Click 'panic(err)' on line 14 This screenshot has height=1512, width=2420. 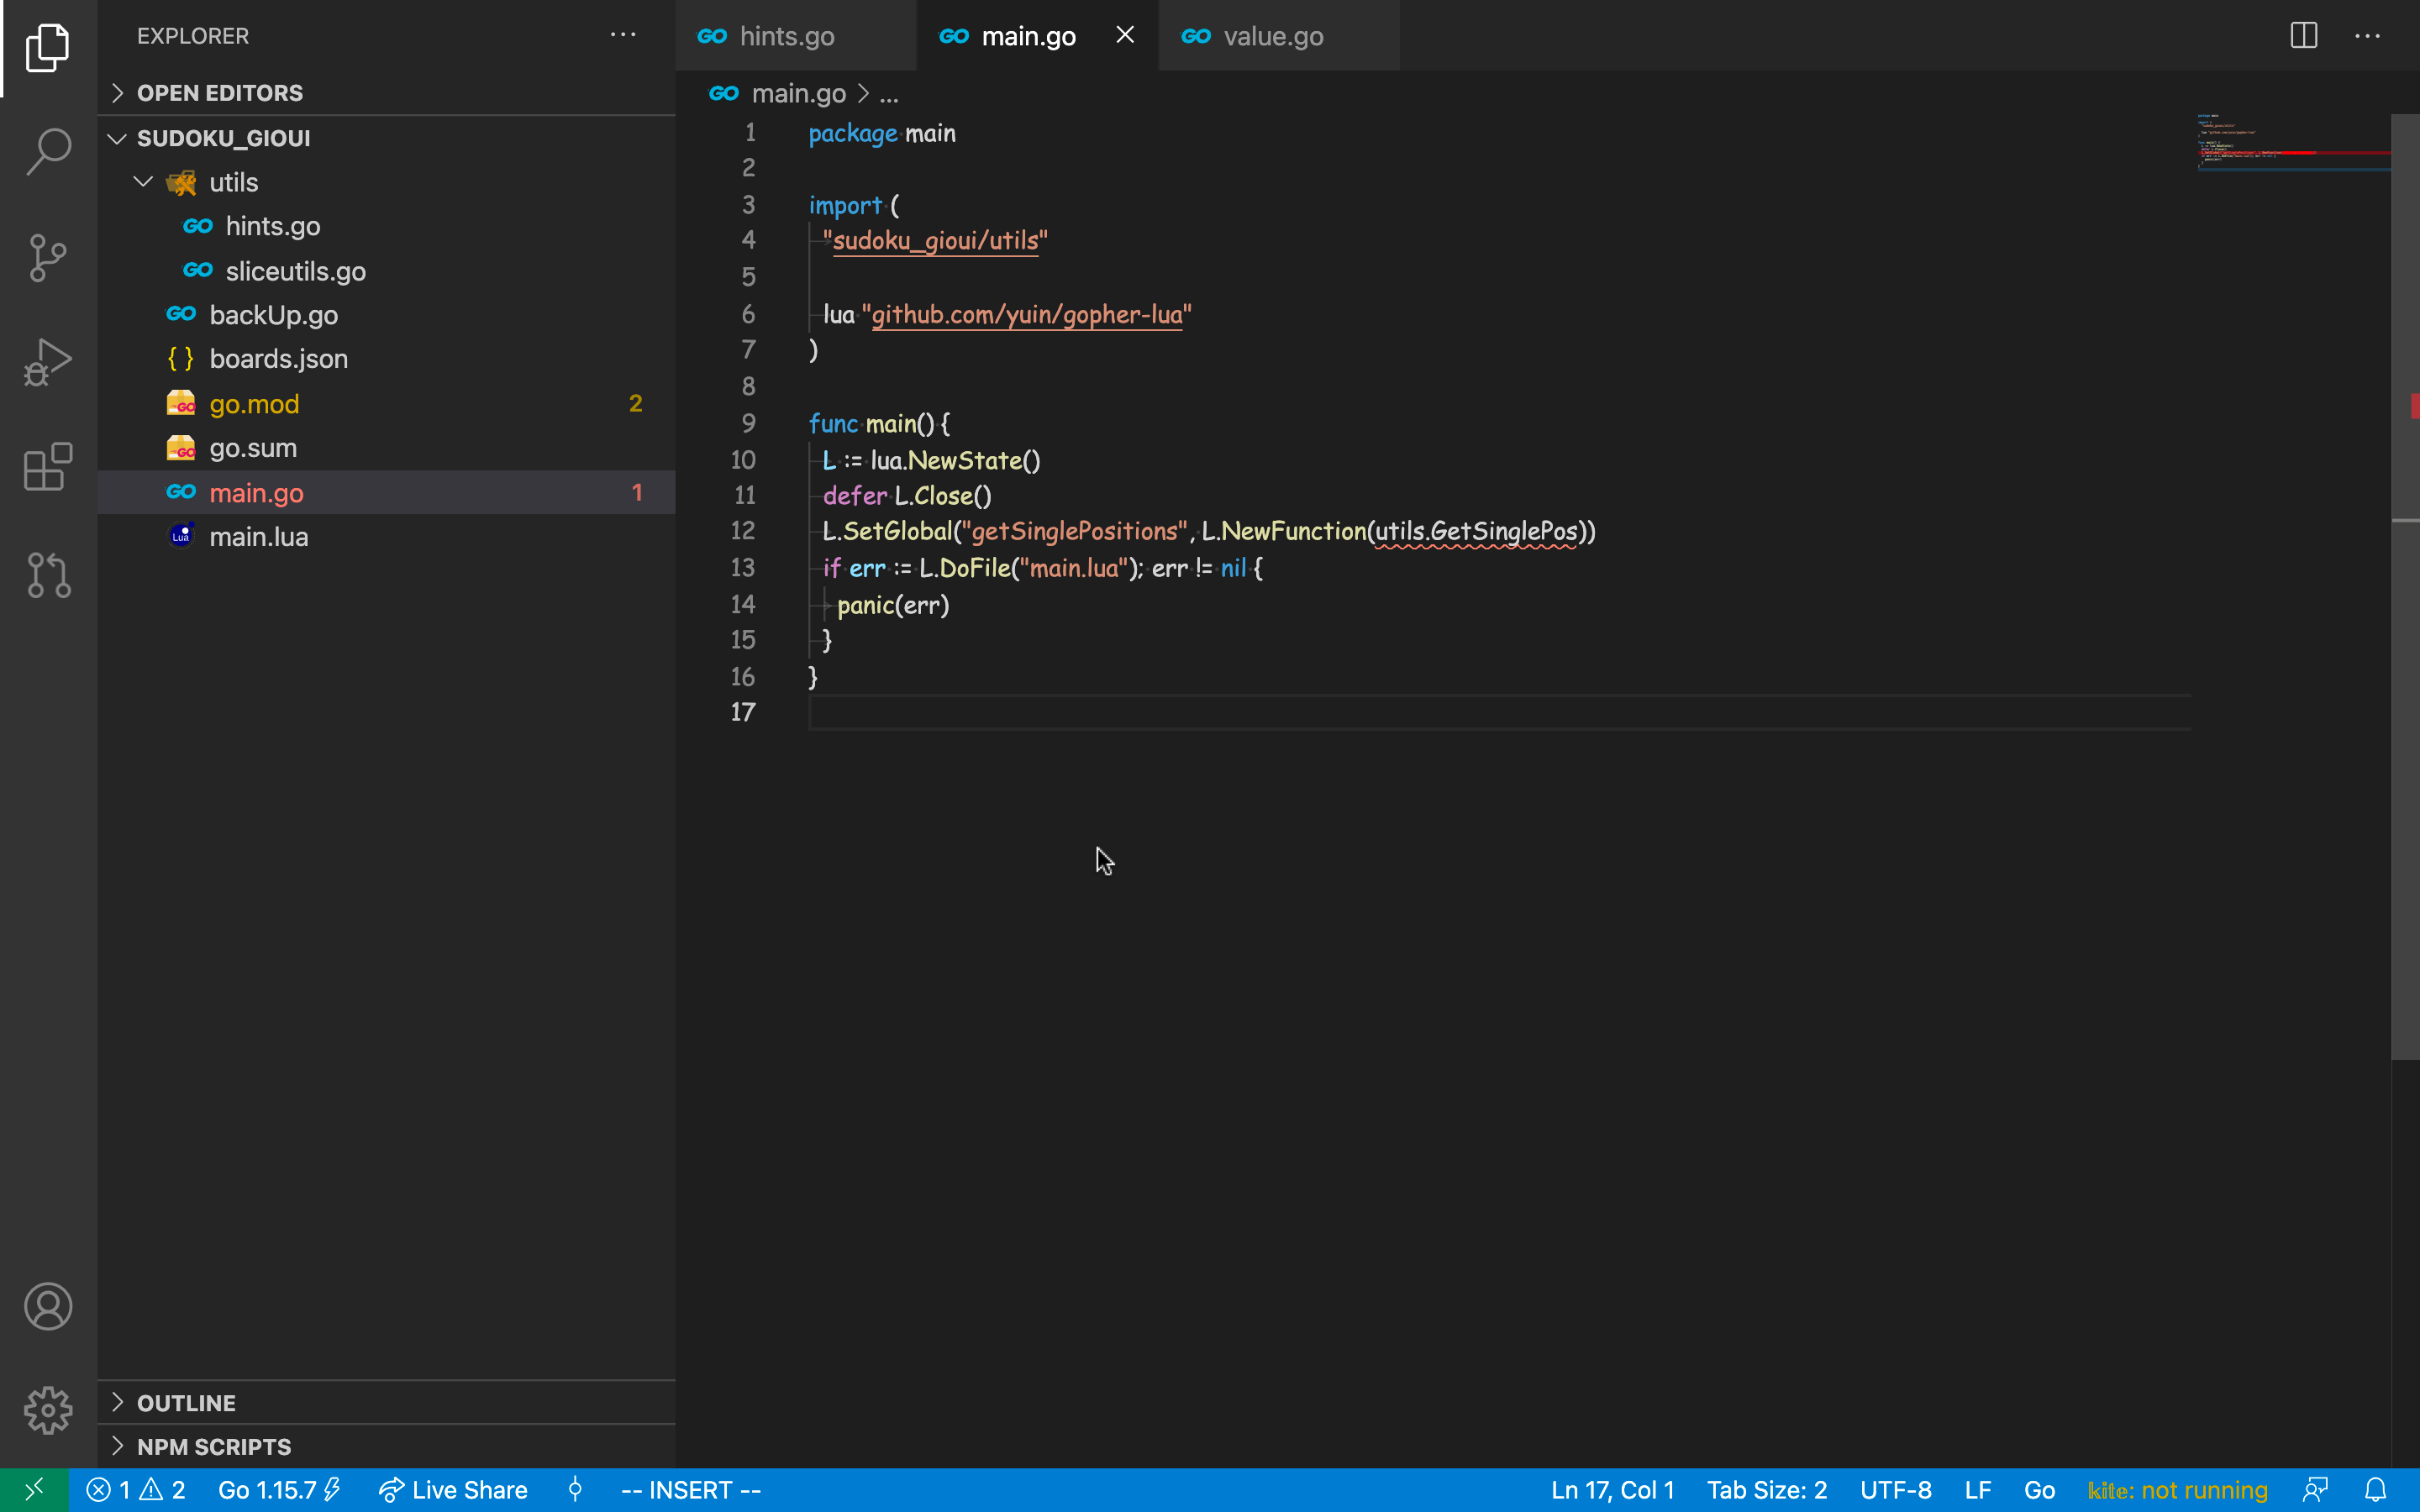tap(893, 605)
